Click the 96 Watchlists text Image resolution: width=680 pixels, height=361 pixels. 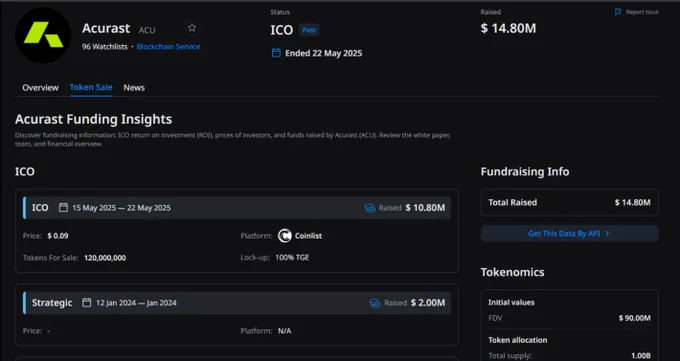point(105,46)
